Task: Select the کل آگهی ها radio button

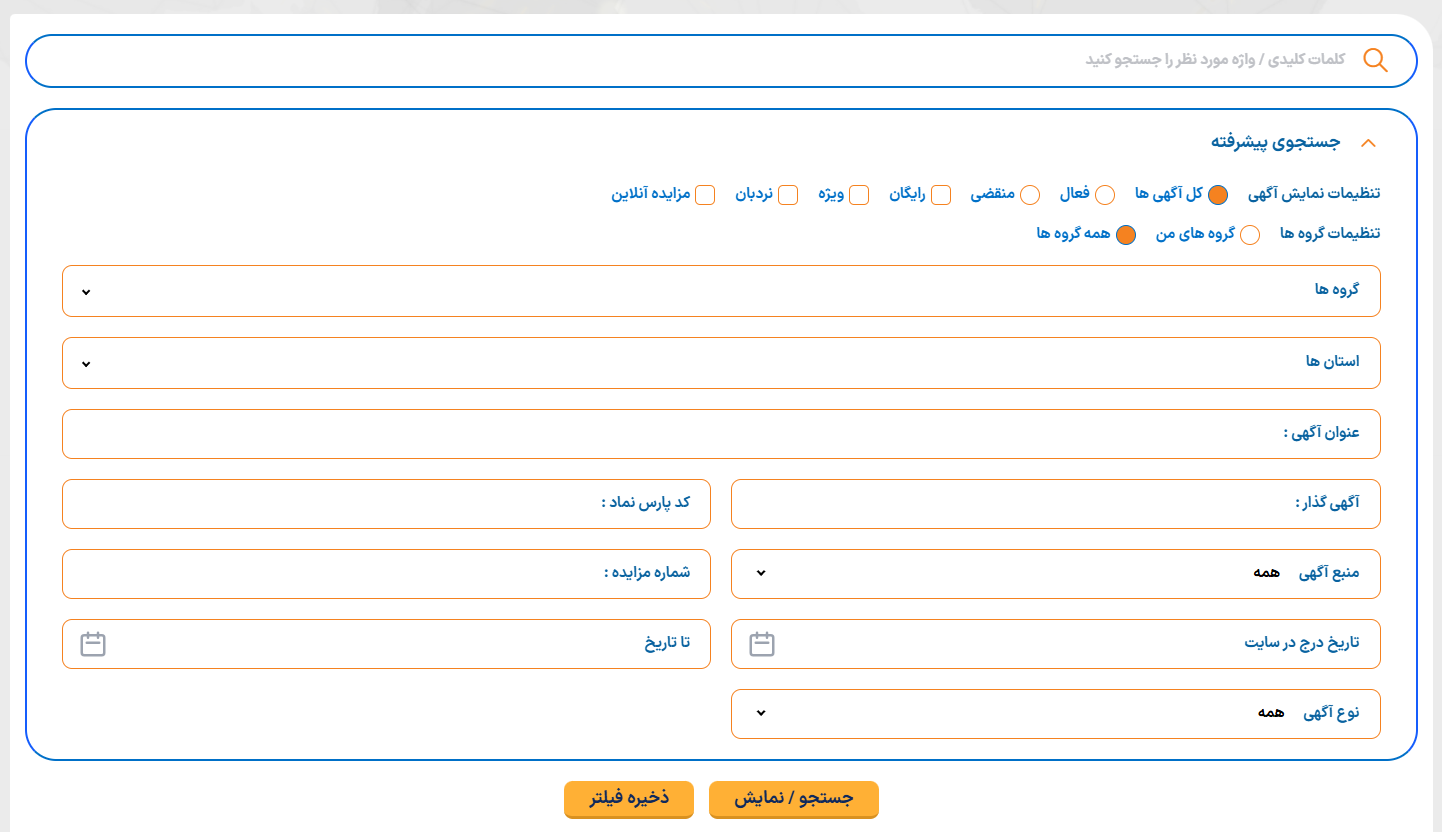Action: [x=1217, y=195]
